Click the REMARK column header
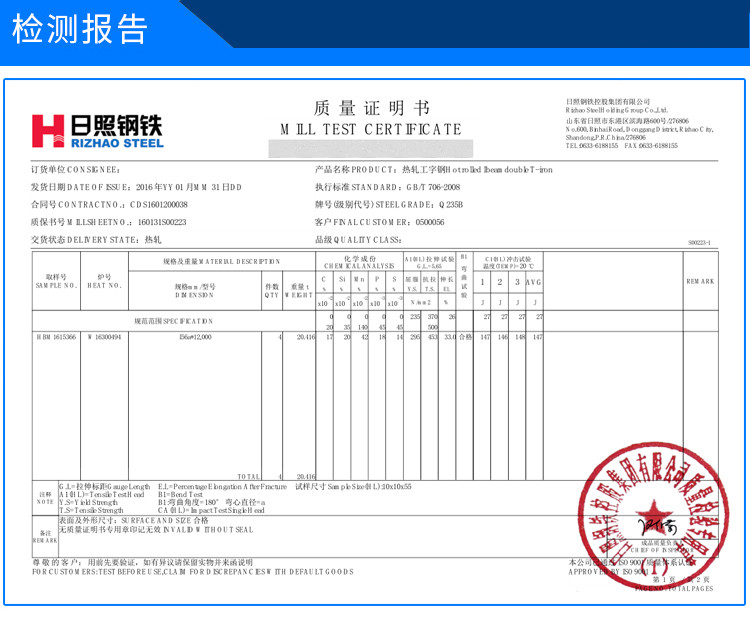 pos(700,282)
